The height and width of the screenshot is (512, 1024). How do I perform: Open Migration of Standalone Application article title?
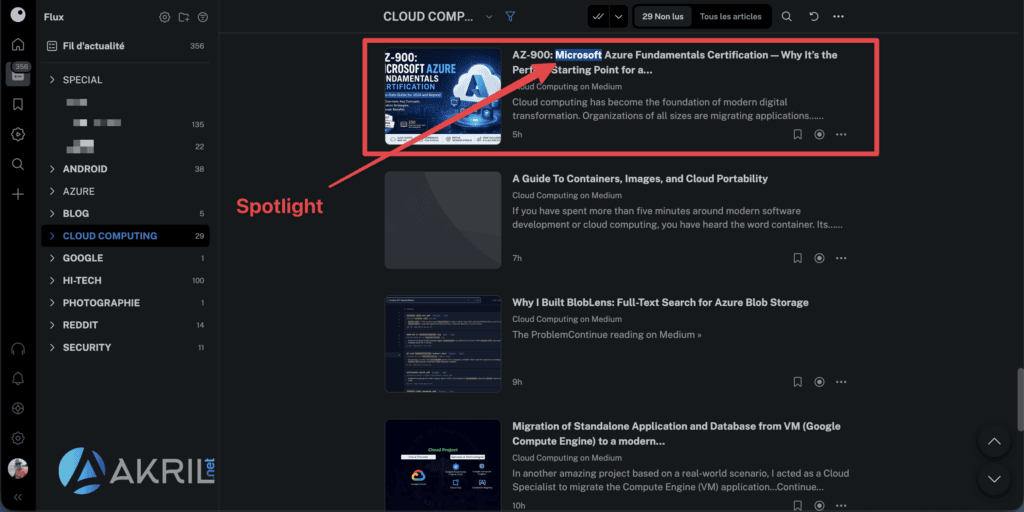[x=678, y=434]
